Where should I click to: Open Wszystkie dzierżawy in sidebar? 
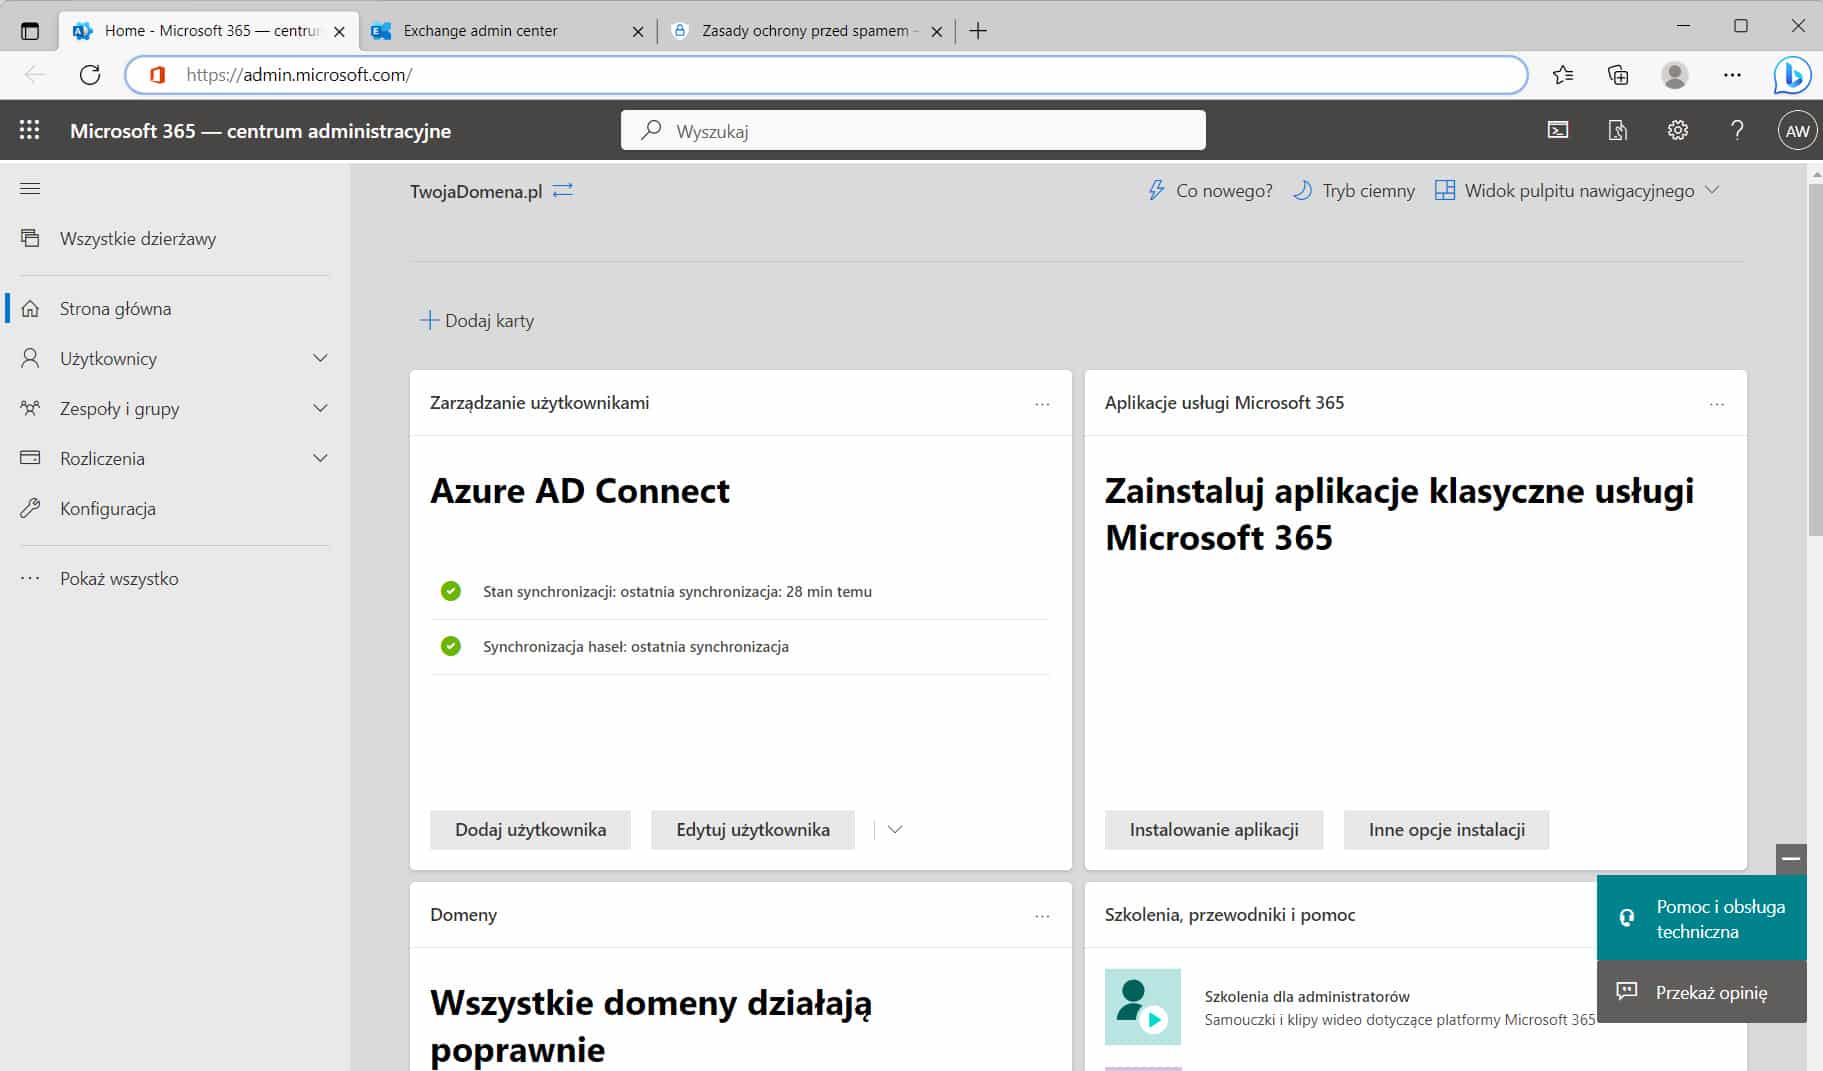coord(138,238)
